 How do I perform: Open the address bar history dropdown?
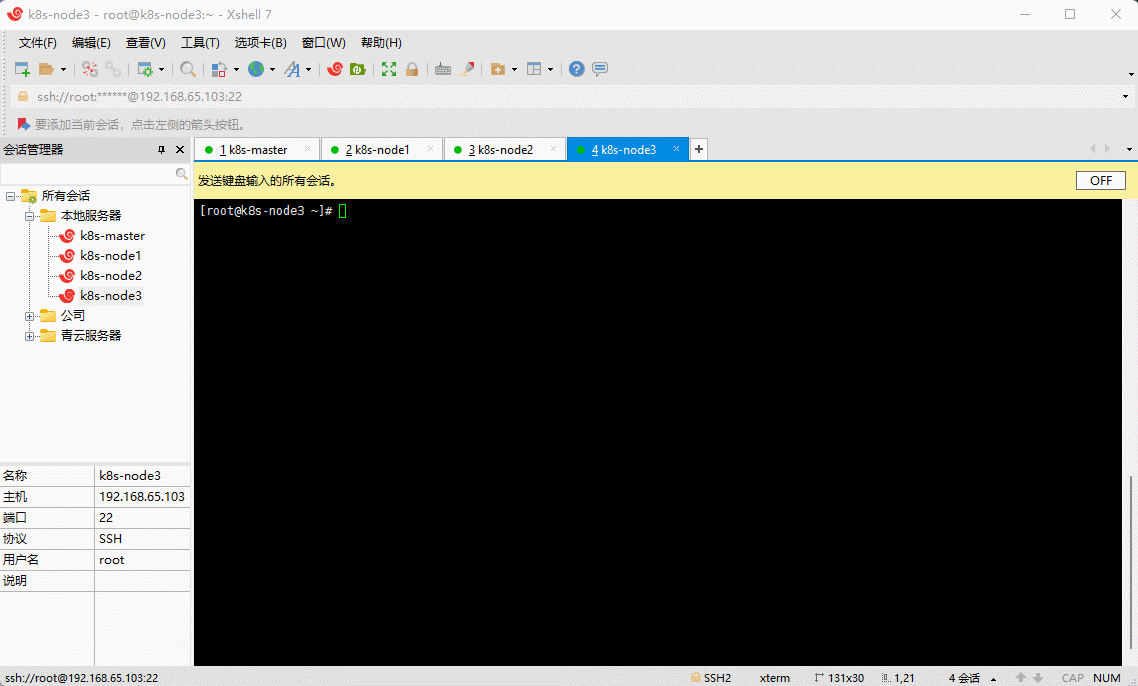(1126, 97)
